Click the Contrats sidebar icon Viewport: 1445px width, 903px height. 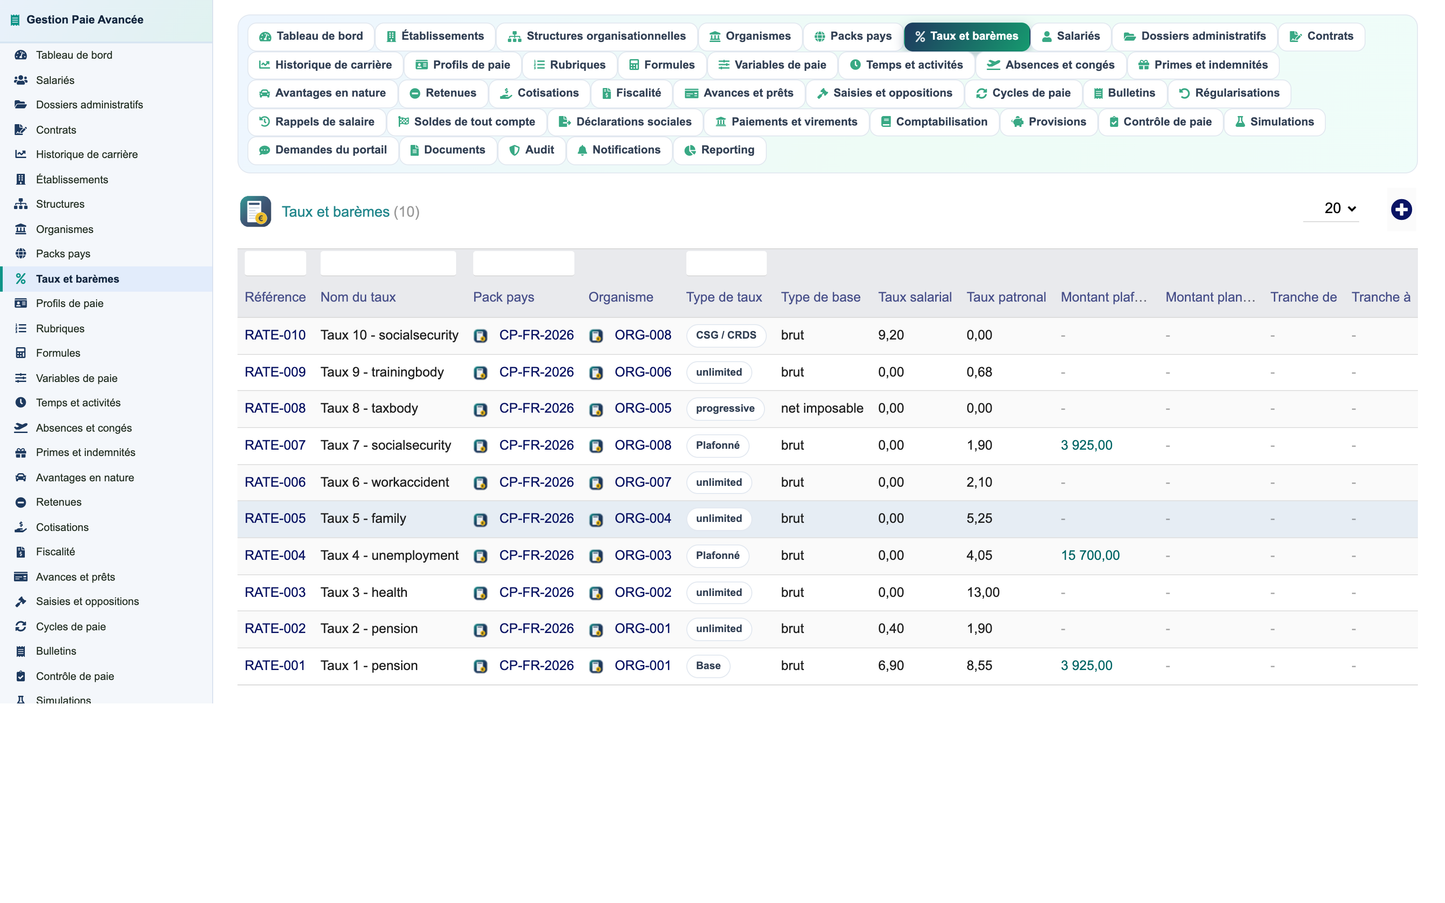(x=21, y=130)
